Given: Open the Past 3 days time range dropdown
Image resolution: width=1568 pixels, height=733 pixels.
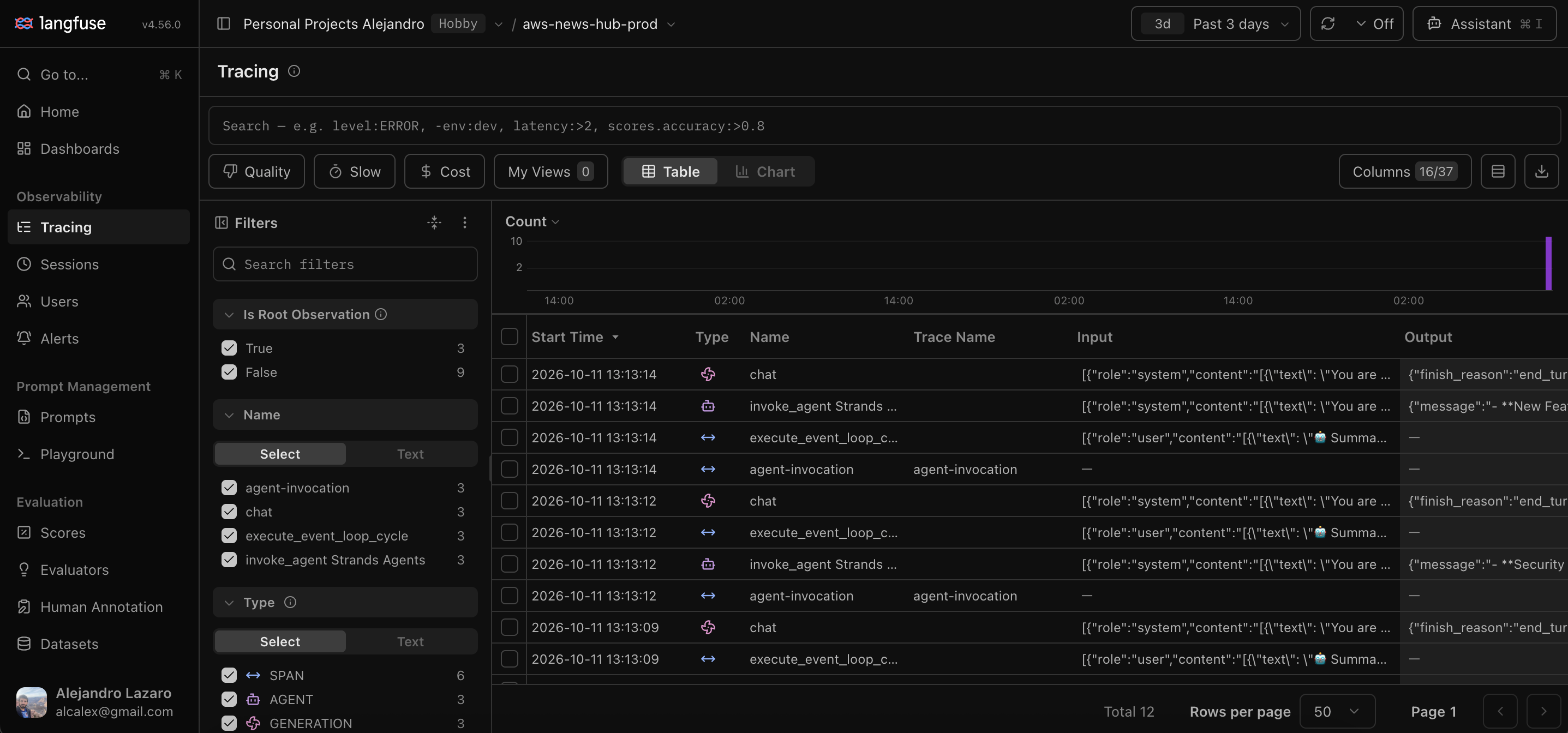Looking at the screenshot, I should [1215, 24].
